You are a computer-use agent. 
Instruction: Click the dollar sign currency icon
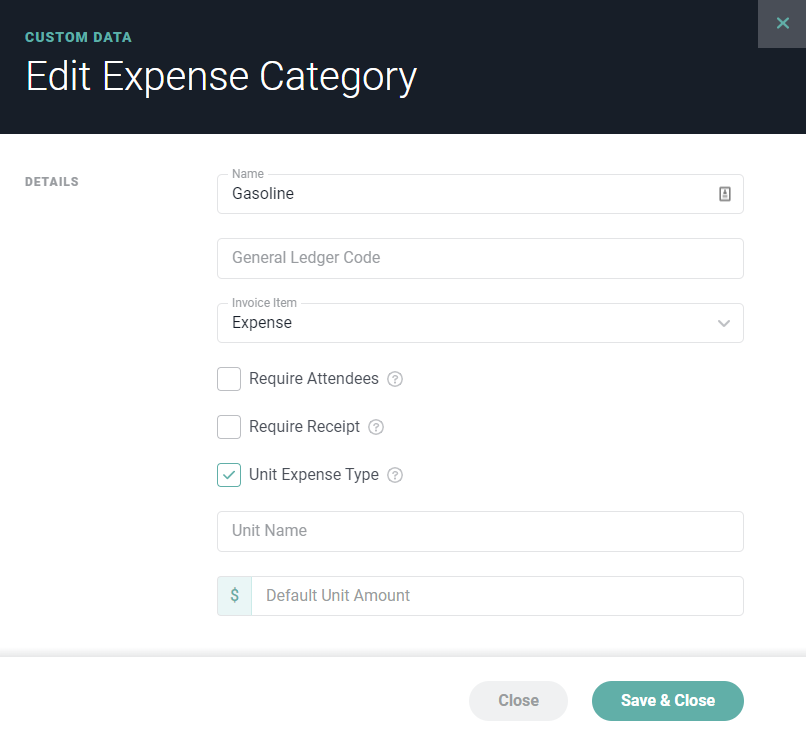234,595
